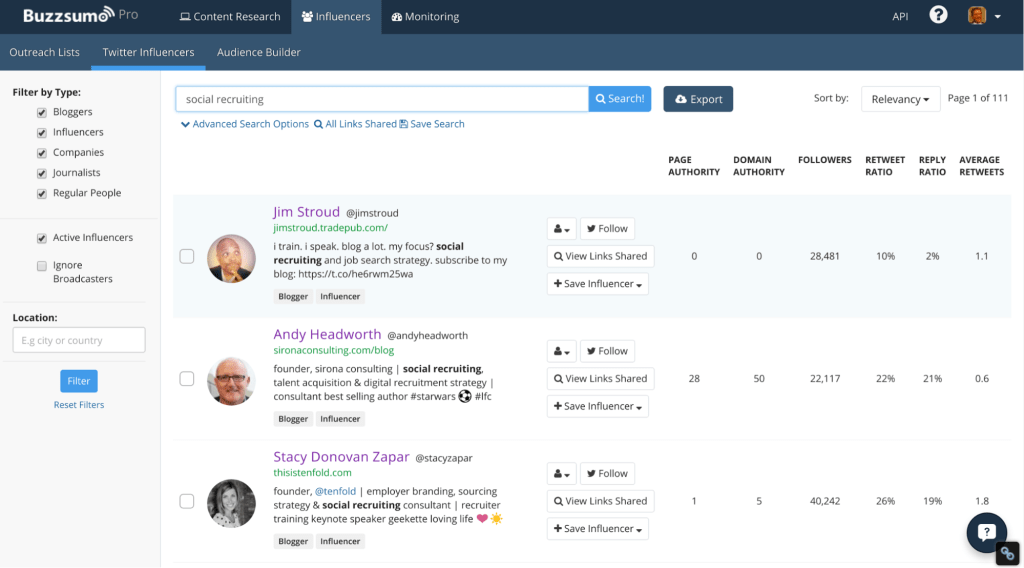Click the Page Authority column header
Screen dimensions: 1024x568
(694, 166)
